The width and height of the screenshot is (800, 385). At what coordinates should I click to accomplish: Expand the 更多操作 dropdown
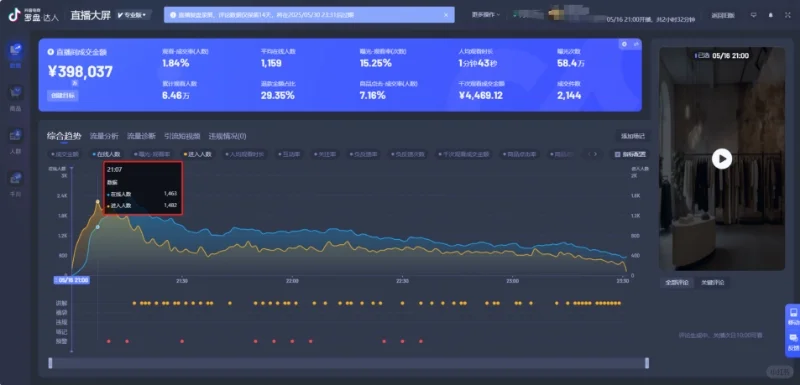pos(486,15)
